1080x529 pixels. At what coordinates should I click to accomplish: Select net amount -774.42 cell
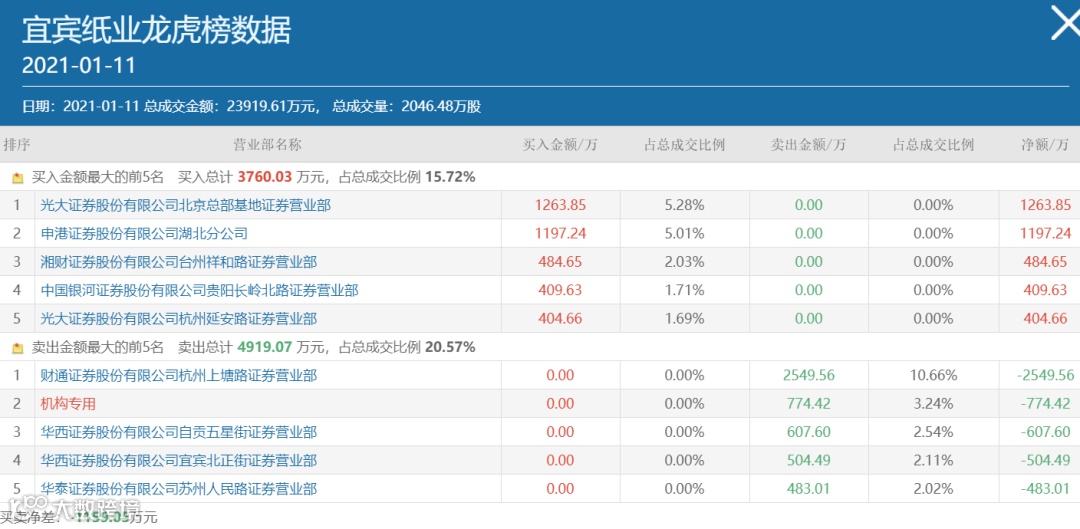click(x=1047, y=404)
